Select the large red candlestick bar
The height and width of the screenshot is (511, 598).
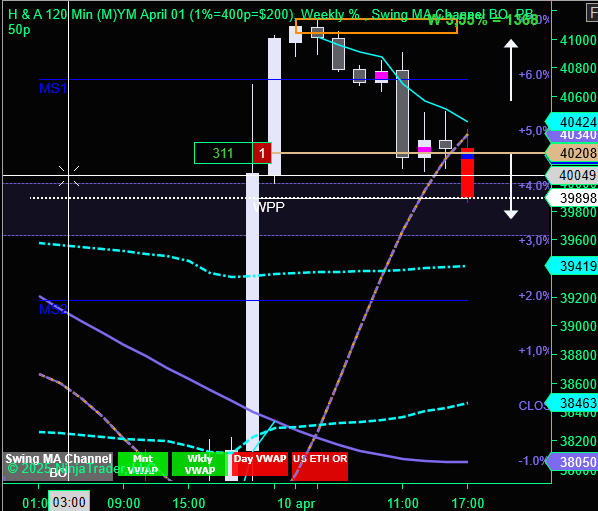[x=468, y=173]
